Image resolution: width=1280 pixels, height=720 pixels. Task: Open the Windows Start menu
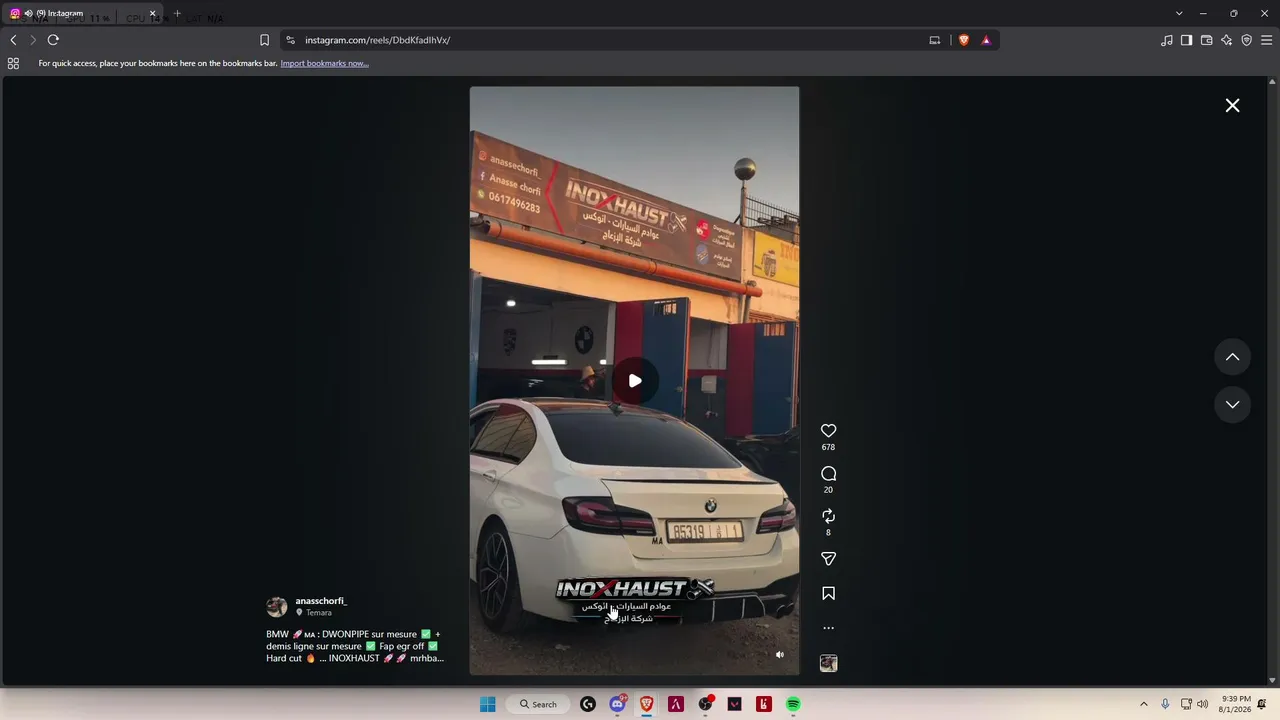click(x=487, y=704)
